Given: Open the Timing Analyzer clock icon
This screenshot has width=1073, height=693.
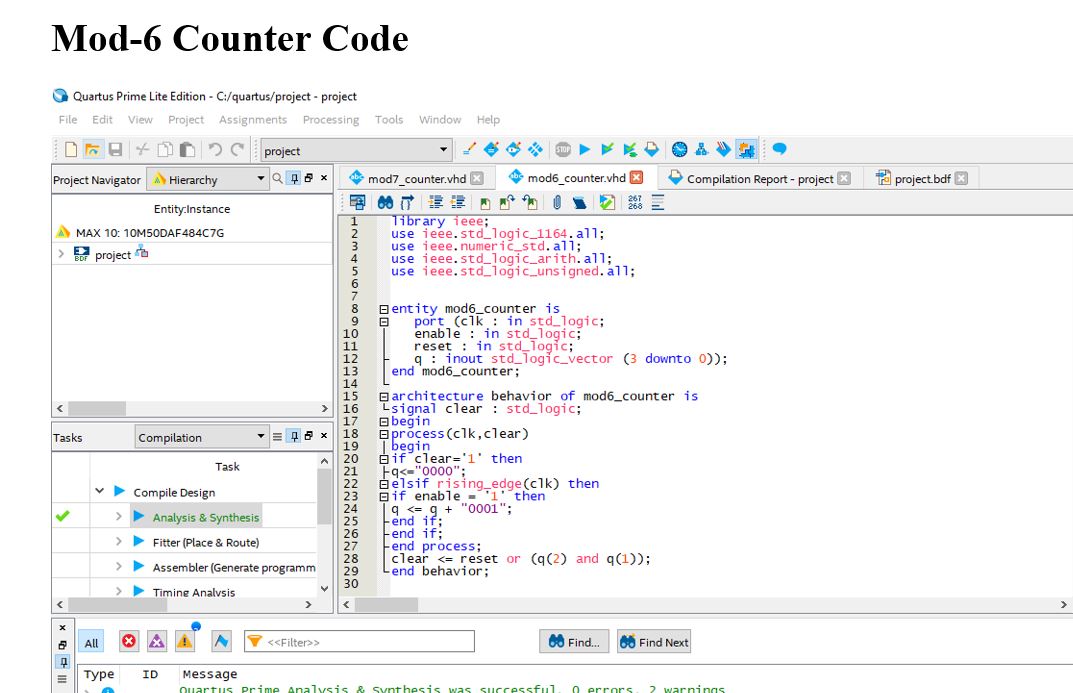Looking at the screenshot, I should click(678, 148).
